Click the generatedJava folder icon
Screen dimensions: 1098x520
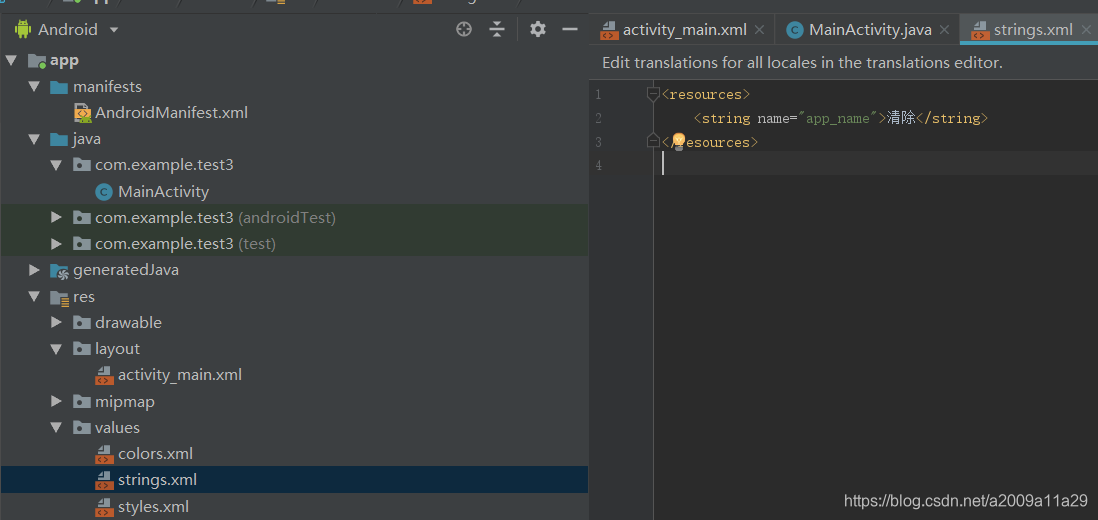pos(59,271)
